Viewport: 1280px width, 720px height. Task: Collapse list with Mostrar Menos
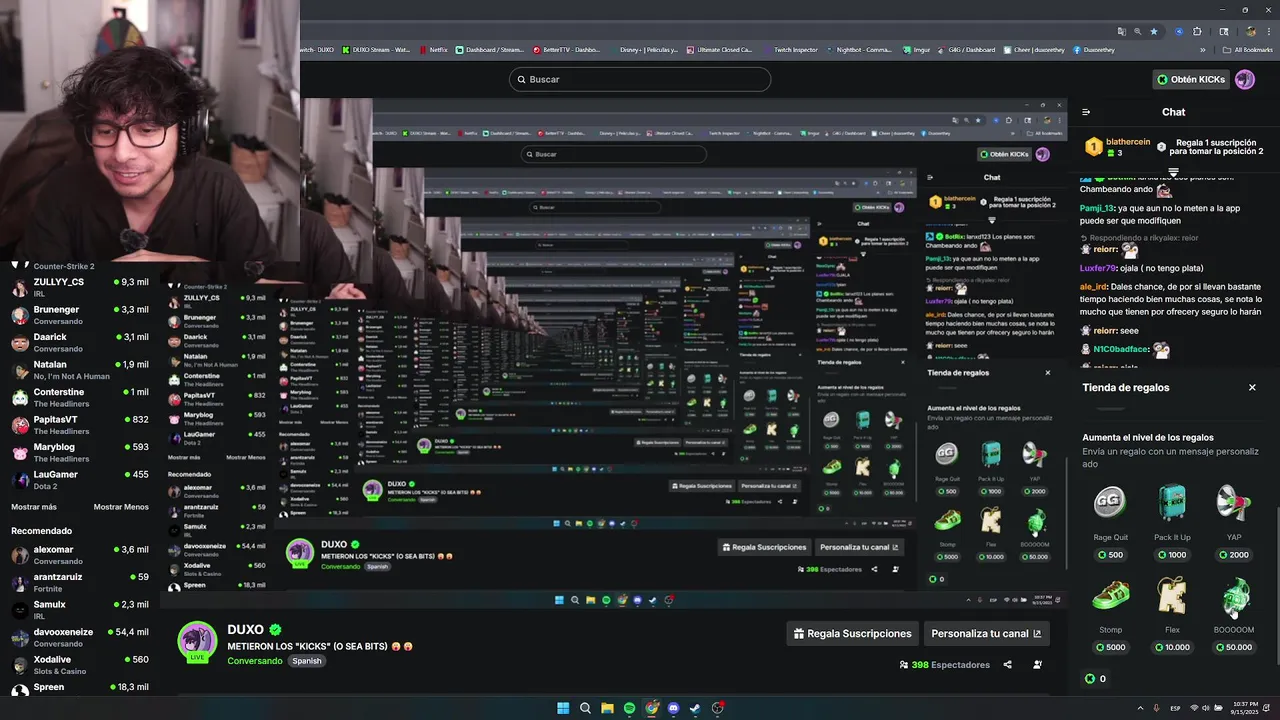click(121, 507)
